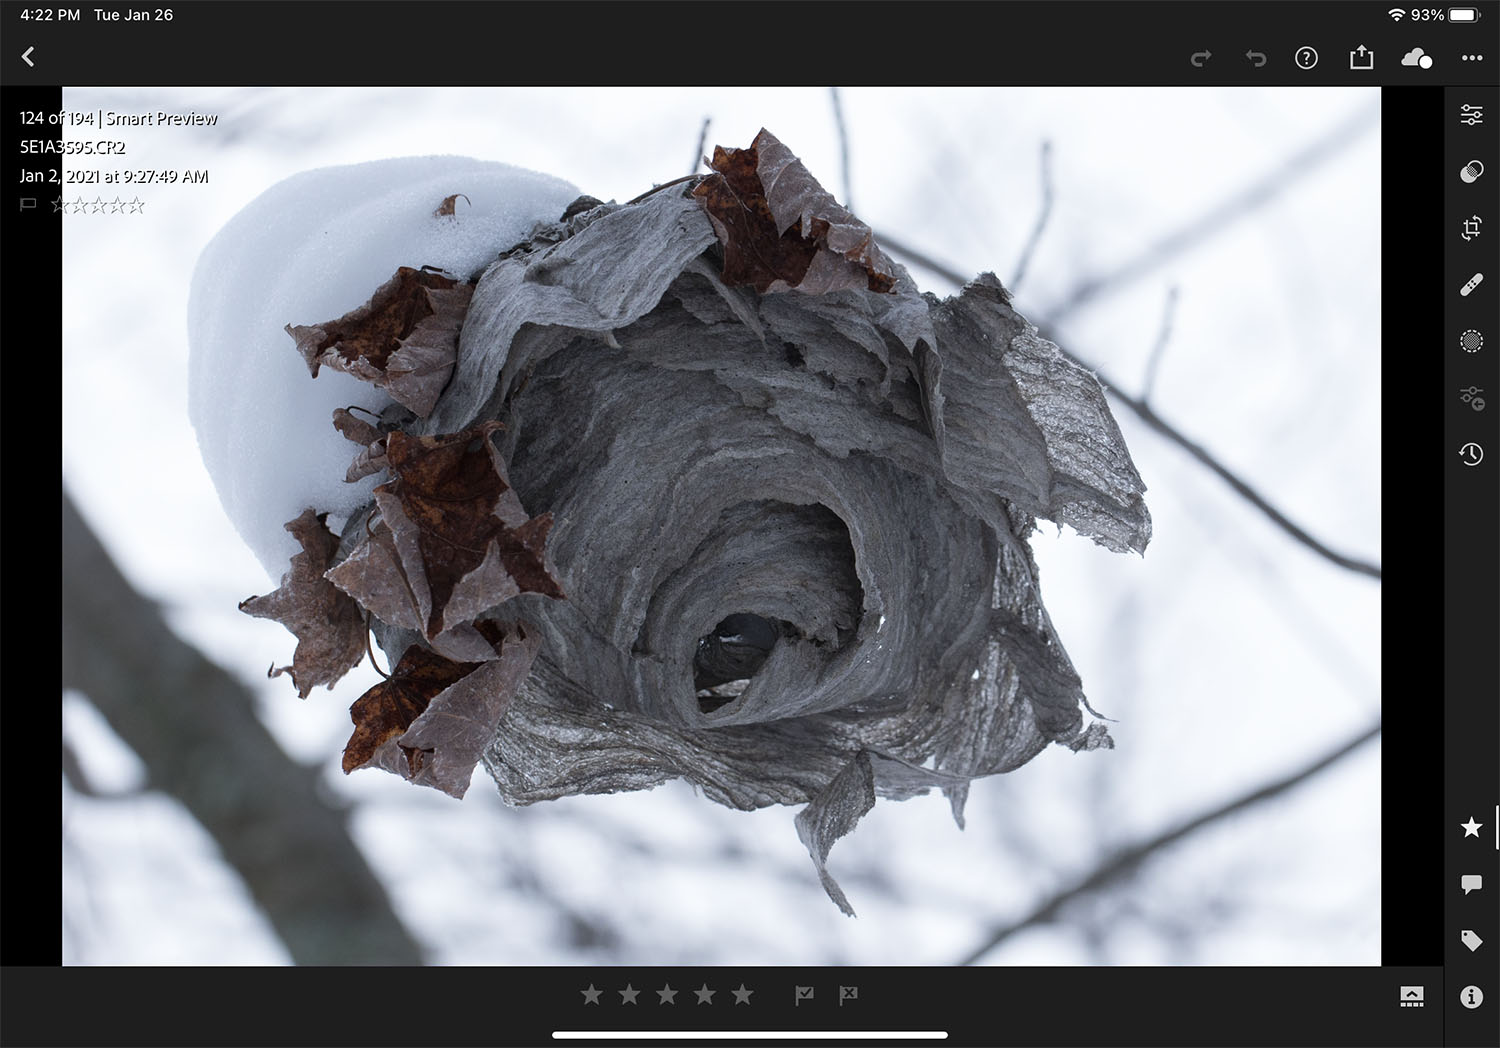Open the Previous settings tool

pos(1472,399)
